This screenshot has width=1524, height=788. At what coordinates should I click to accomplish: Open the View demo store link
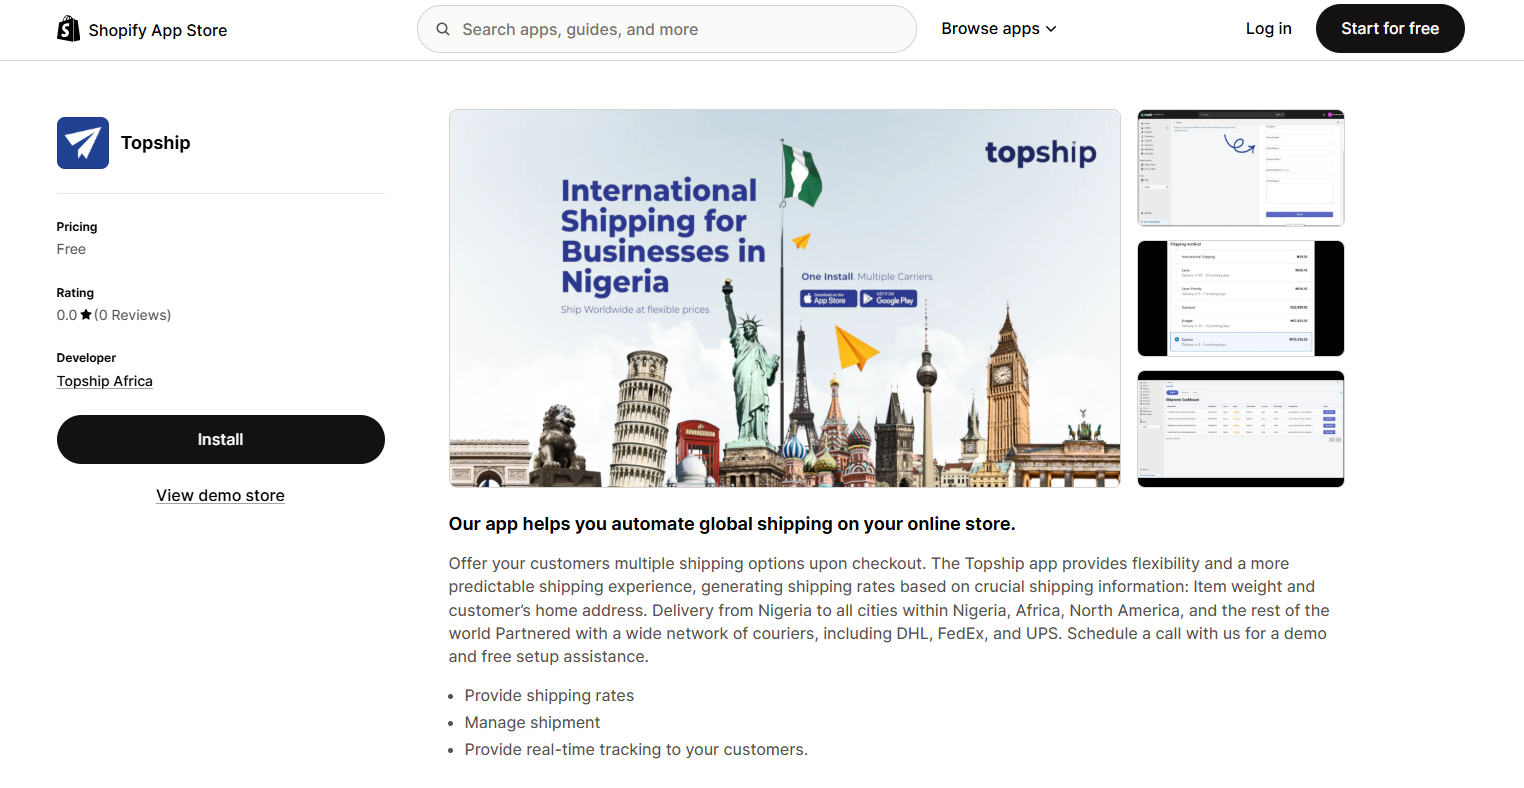coord(220,495)
